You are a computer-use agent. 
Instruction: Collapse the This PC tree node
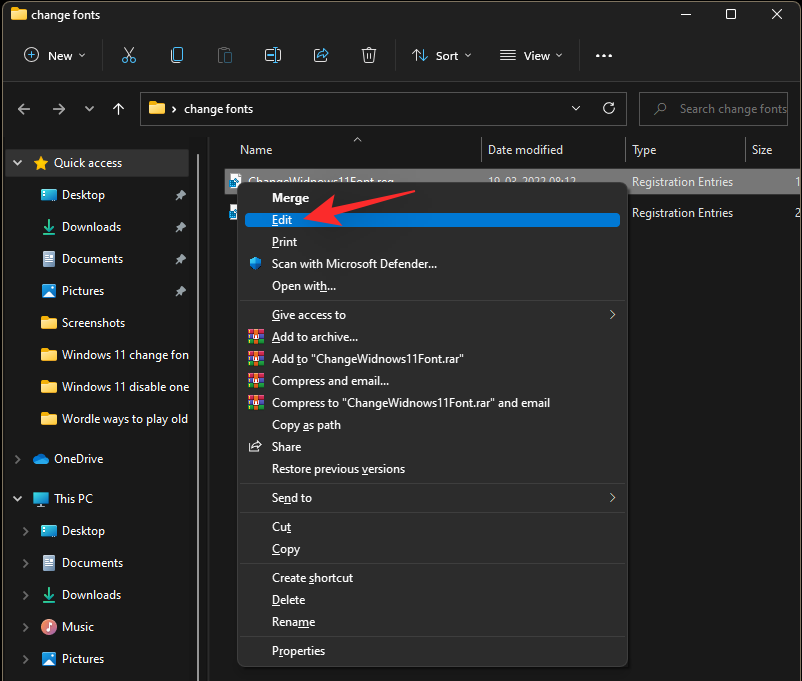point(17,499)
